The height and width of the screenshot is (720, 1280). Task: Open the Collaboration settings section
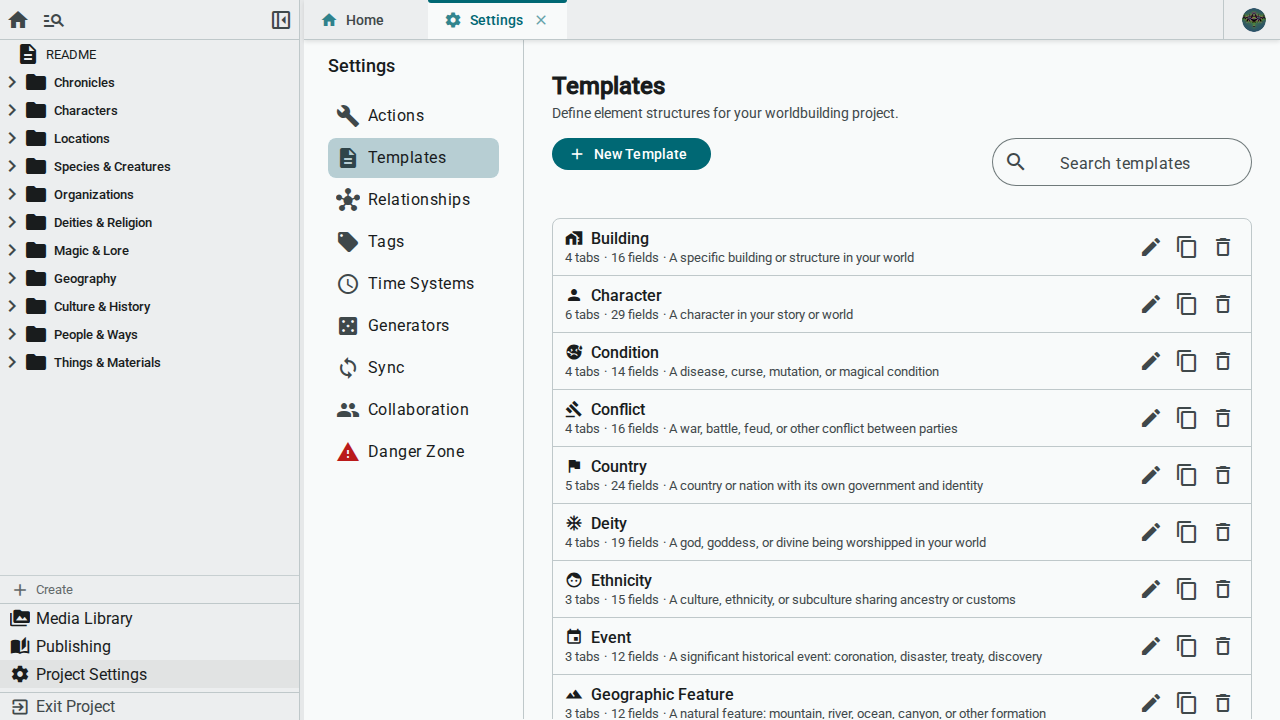pyautogui.click(x=413, y=410)
